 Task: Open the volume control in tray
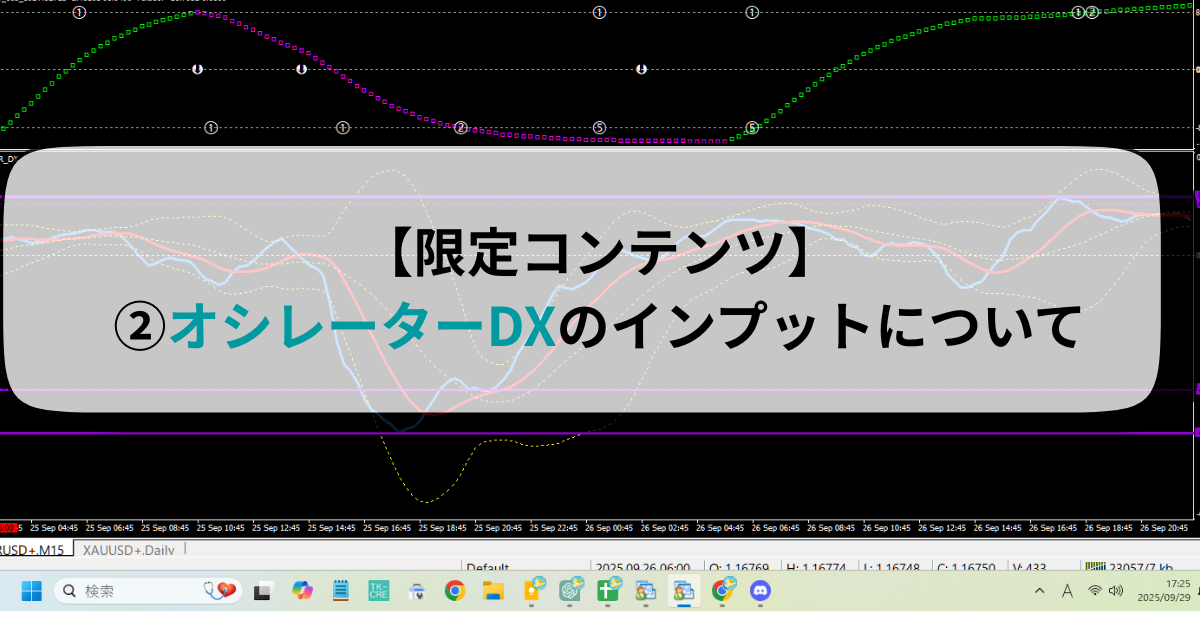tap(1116, 591)
